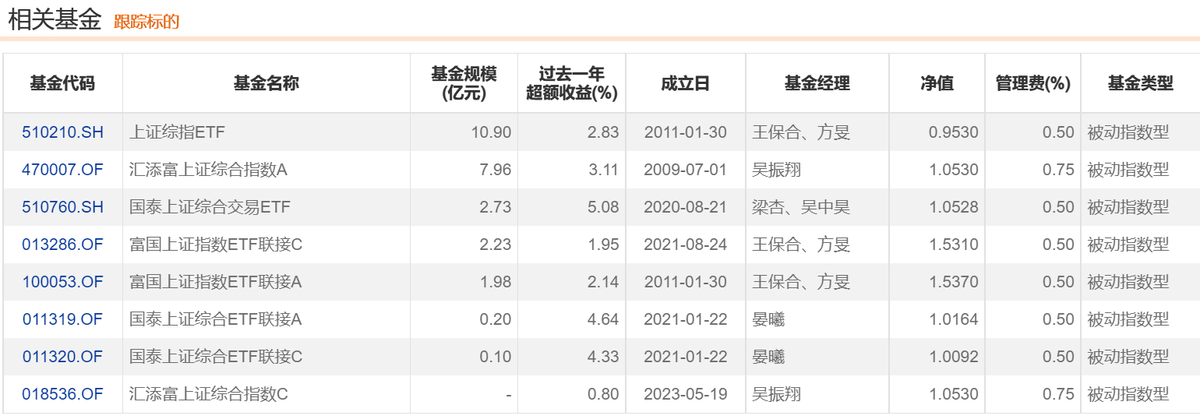Screen dimensions: 1200x415
Task: Click net value 1.5370
Action: (x=956, y=282)
